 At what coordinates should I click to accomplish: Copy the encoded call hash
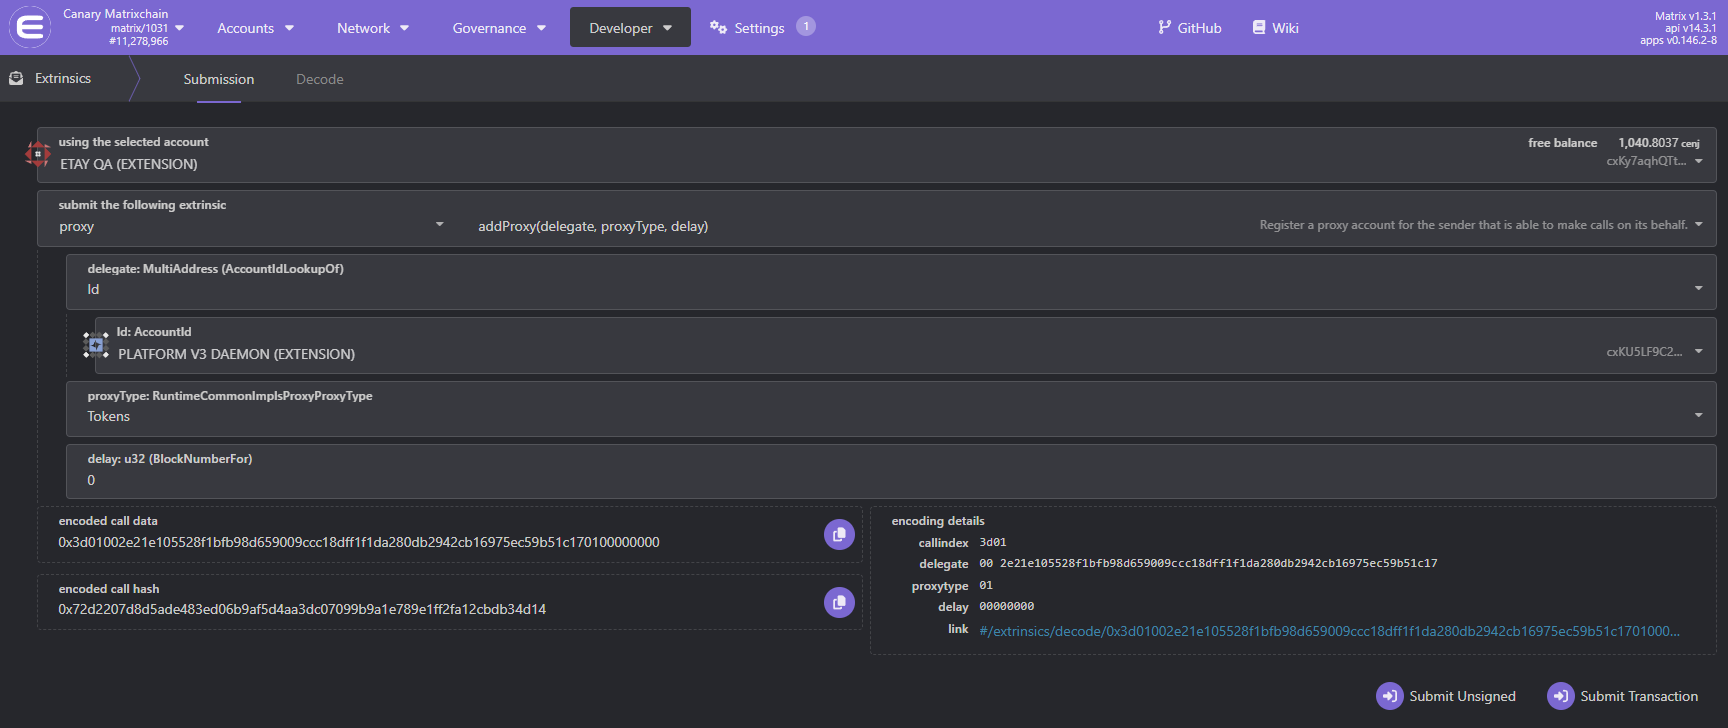tap(839, 602)
